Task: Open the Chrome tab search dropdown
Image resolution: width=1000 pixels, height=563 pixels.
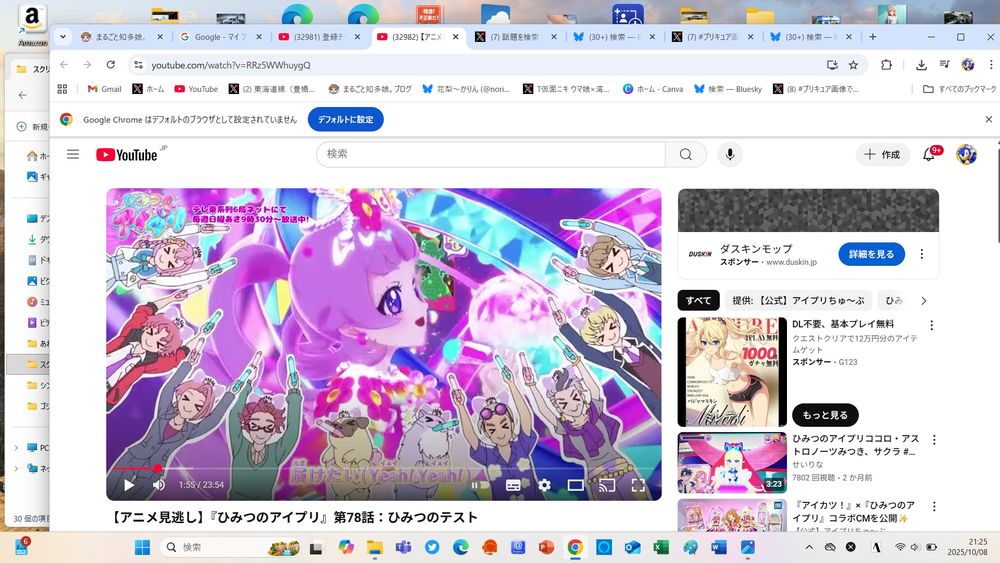Action: click(62, 37)
